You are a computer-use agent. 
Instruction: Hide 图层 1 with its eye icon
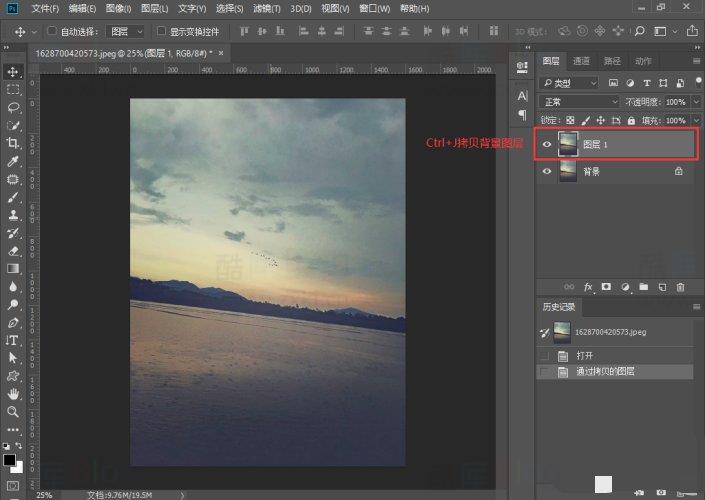[x=546, y=144]
